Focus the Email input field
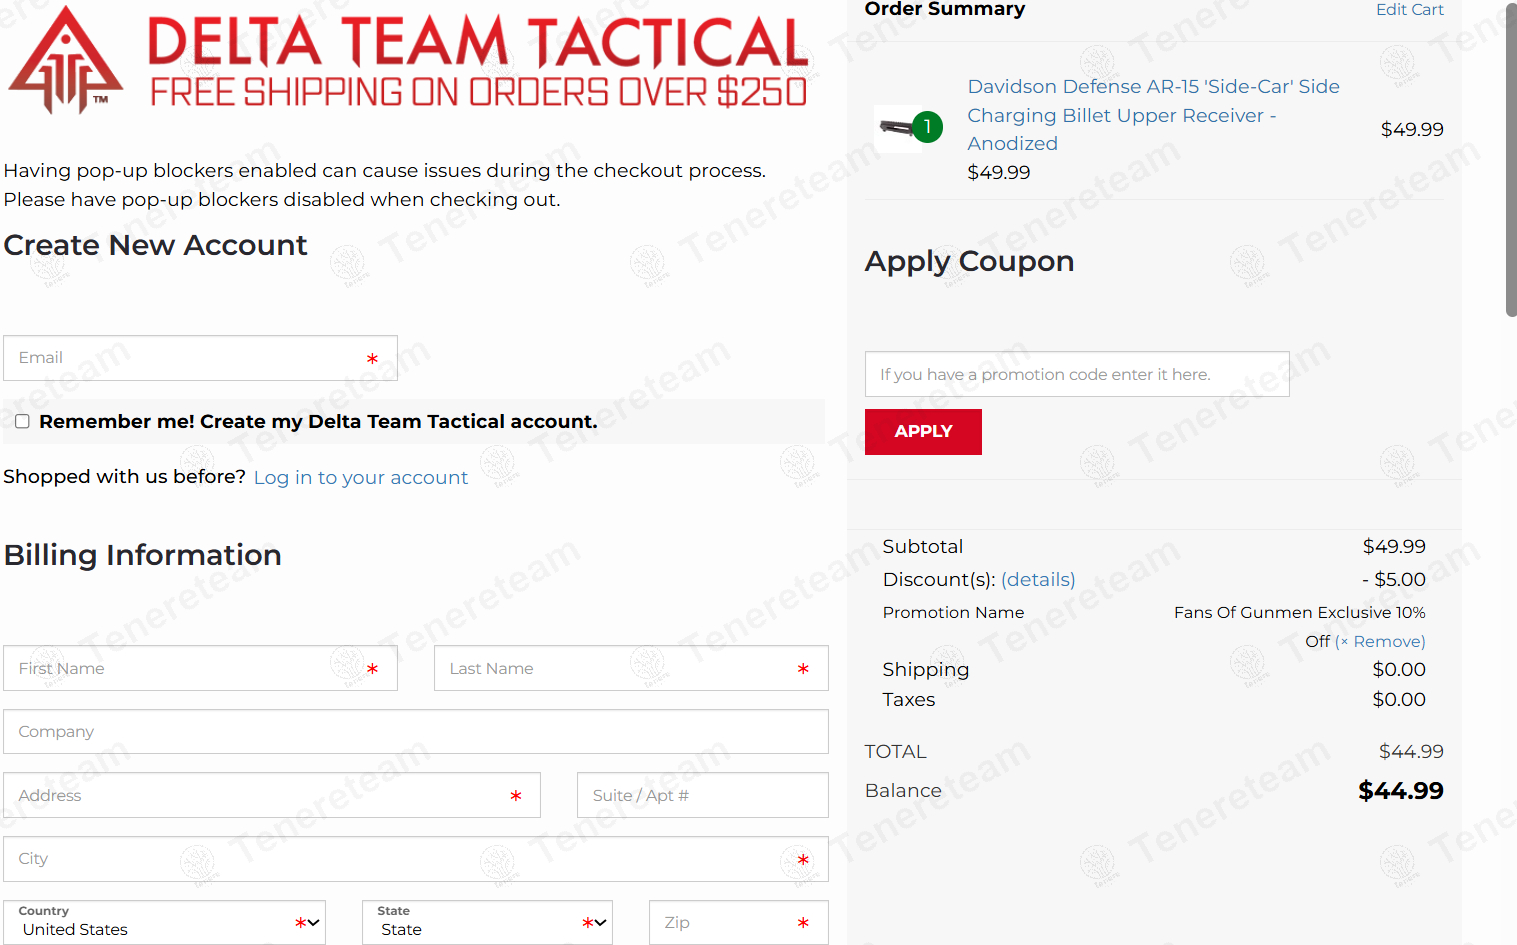This screenshot has width=1517, height=945. coord(190,358)
